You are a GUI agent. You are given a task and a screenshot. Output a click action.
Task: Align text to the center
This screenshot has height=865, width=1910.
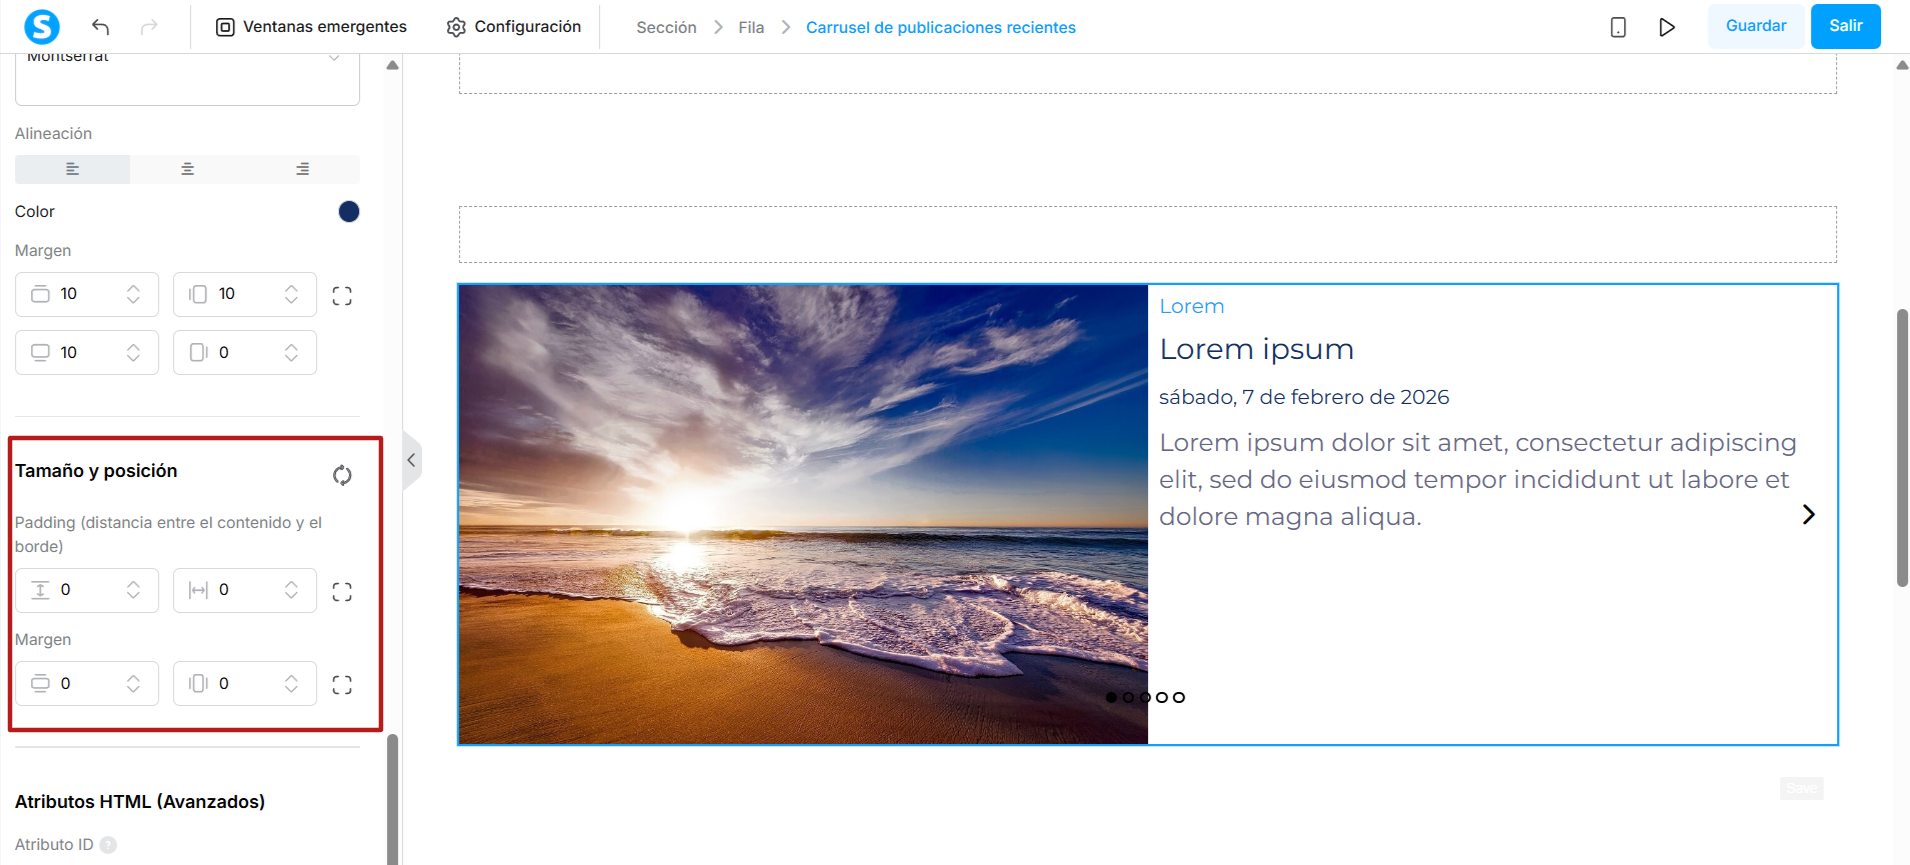[x=187, y=169]
